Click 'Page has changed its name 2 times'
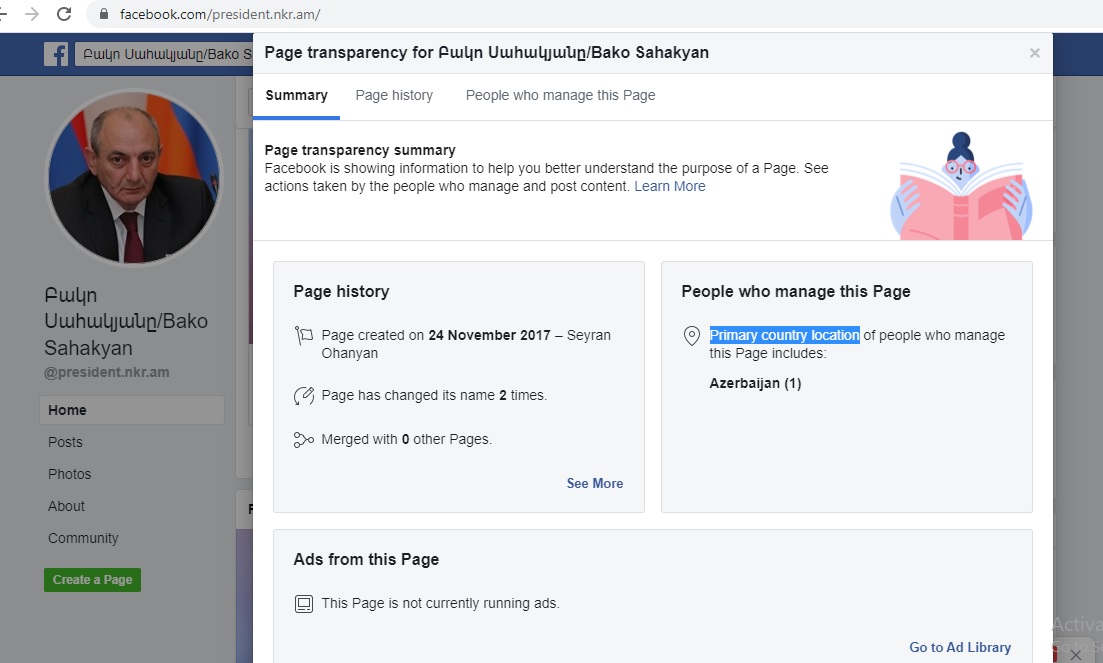This screenshot has width=1103, height=663. (434, 395)
